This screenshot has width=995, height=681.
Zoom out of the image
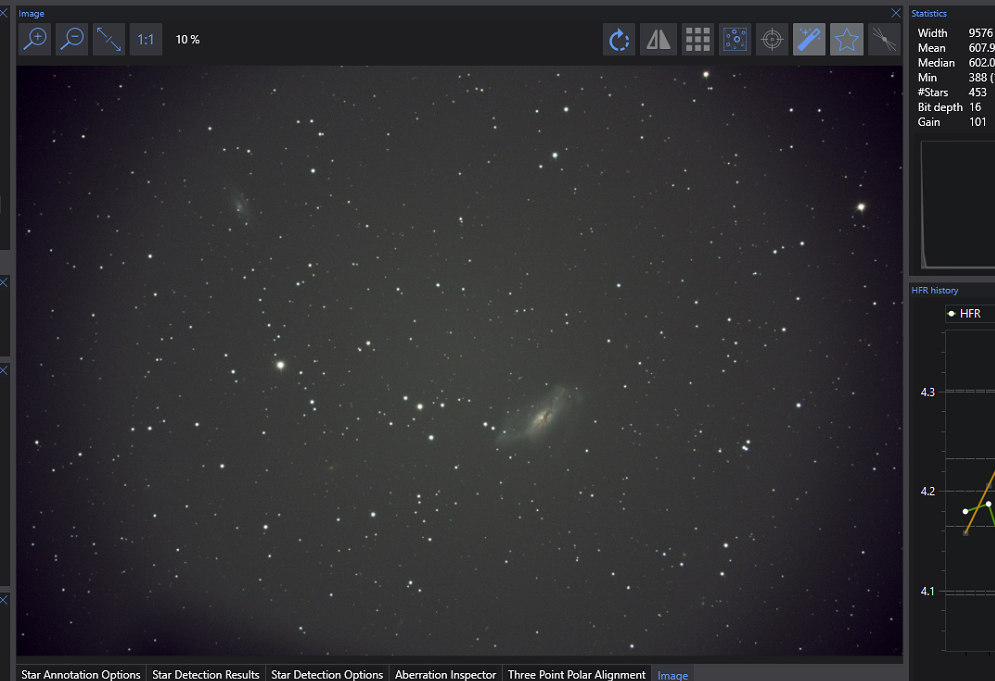pos(72,39)
